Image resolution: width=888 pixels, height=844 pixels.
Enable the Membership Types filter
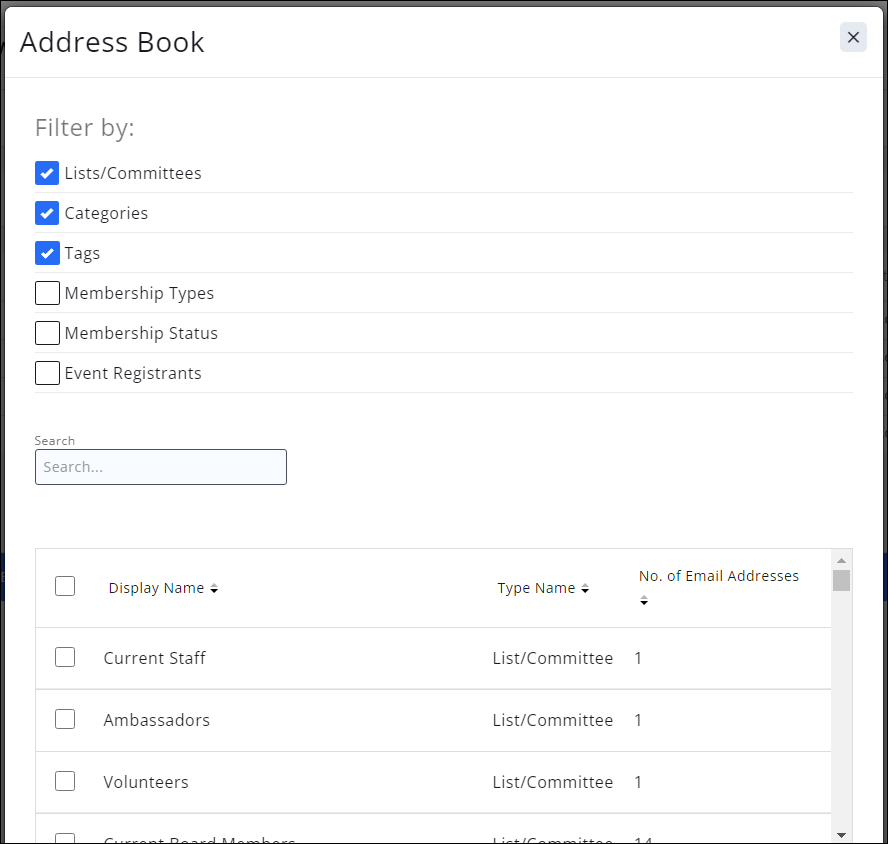click(x=47, y=293)
